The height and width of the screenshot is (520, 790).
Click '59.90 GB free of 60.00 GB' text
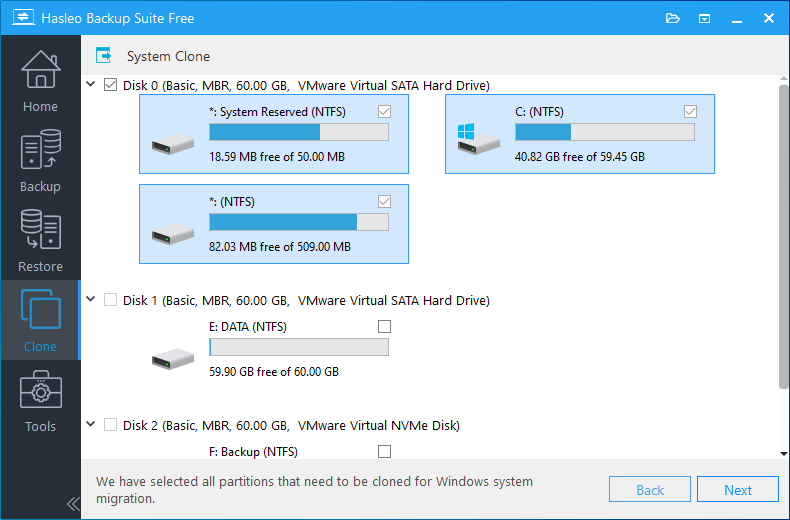(x=274, y=372)
